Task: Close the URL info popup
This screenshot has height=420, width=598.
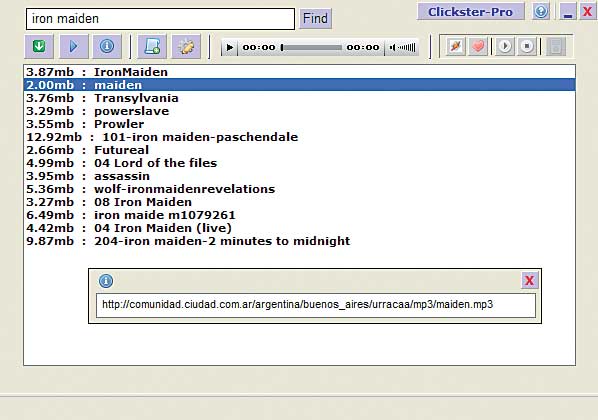Action: (530, 281)
